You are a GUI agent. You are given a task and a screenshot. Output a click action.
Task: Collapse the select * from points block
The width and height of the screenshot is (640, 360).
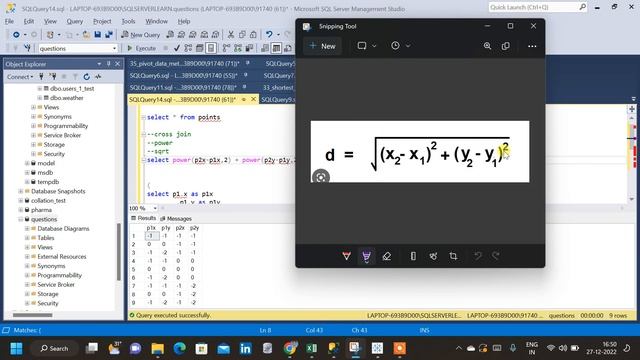pos(143,118)
